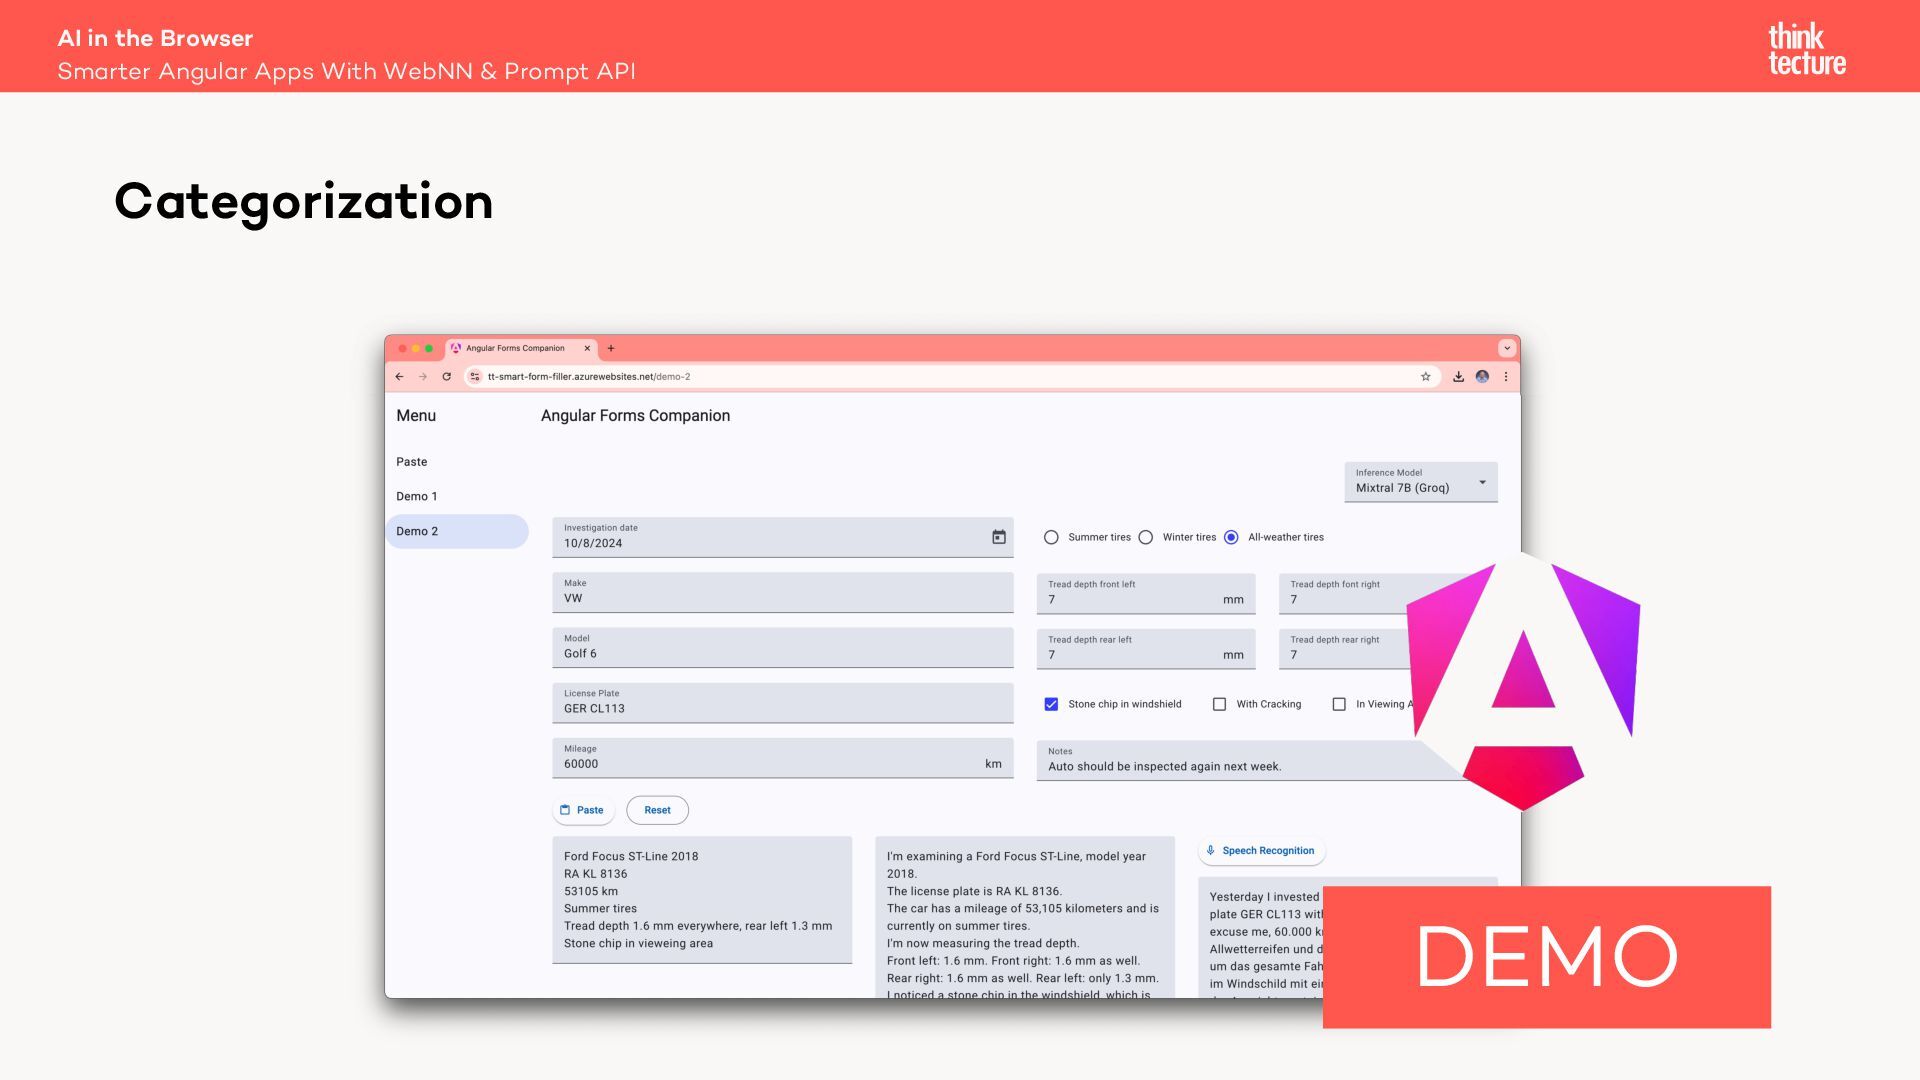The image size is (1920, 1080).
Task: Open a new browser tab with plus
Action: (611, 349)
